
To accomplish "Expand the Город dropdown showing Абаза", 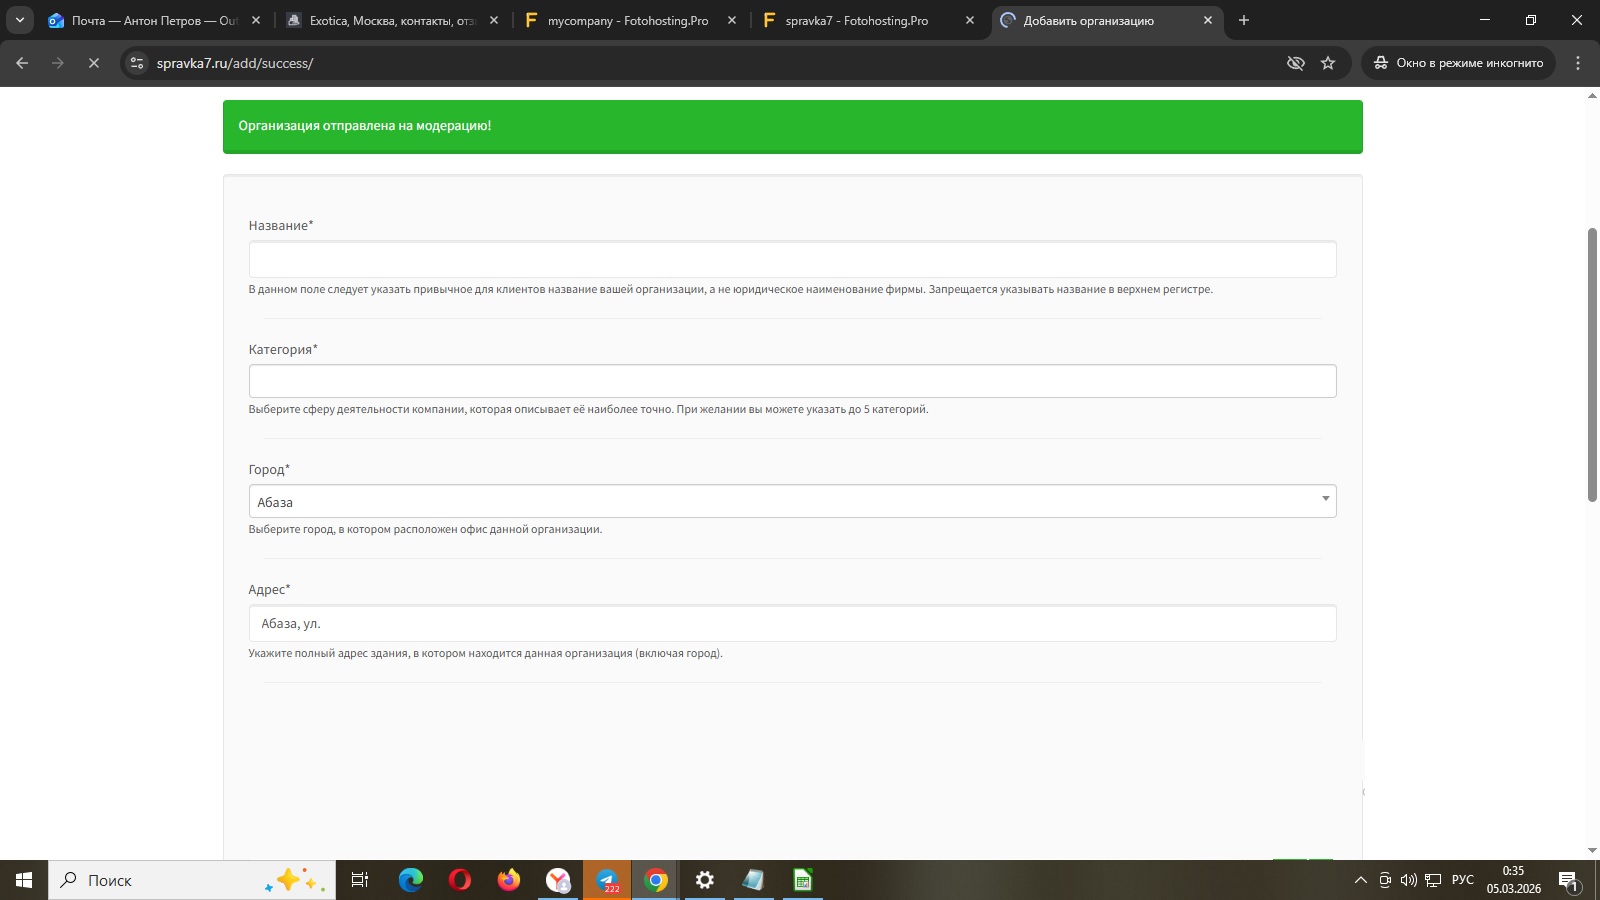I will (x=792, y=501).
